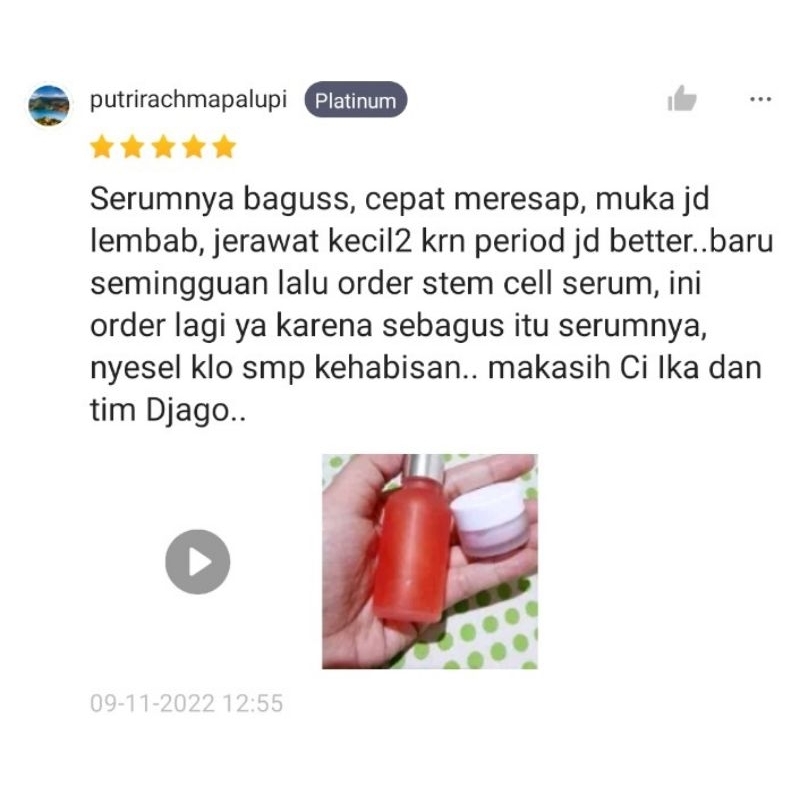Select the first rating star
Image resolution: width=800 pixels, height=800 pixels.
(x=102, y=147)
